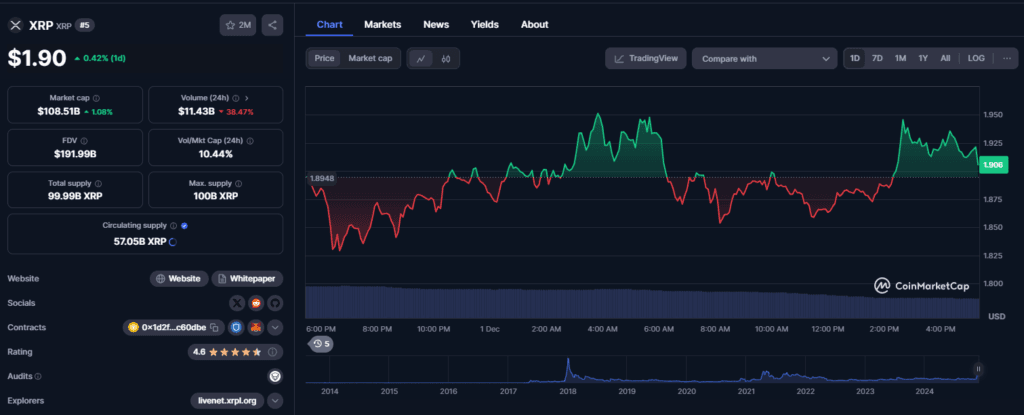Select the 7D time range

pyautogui.click(x=878, y=58)
